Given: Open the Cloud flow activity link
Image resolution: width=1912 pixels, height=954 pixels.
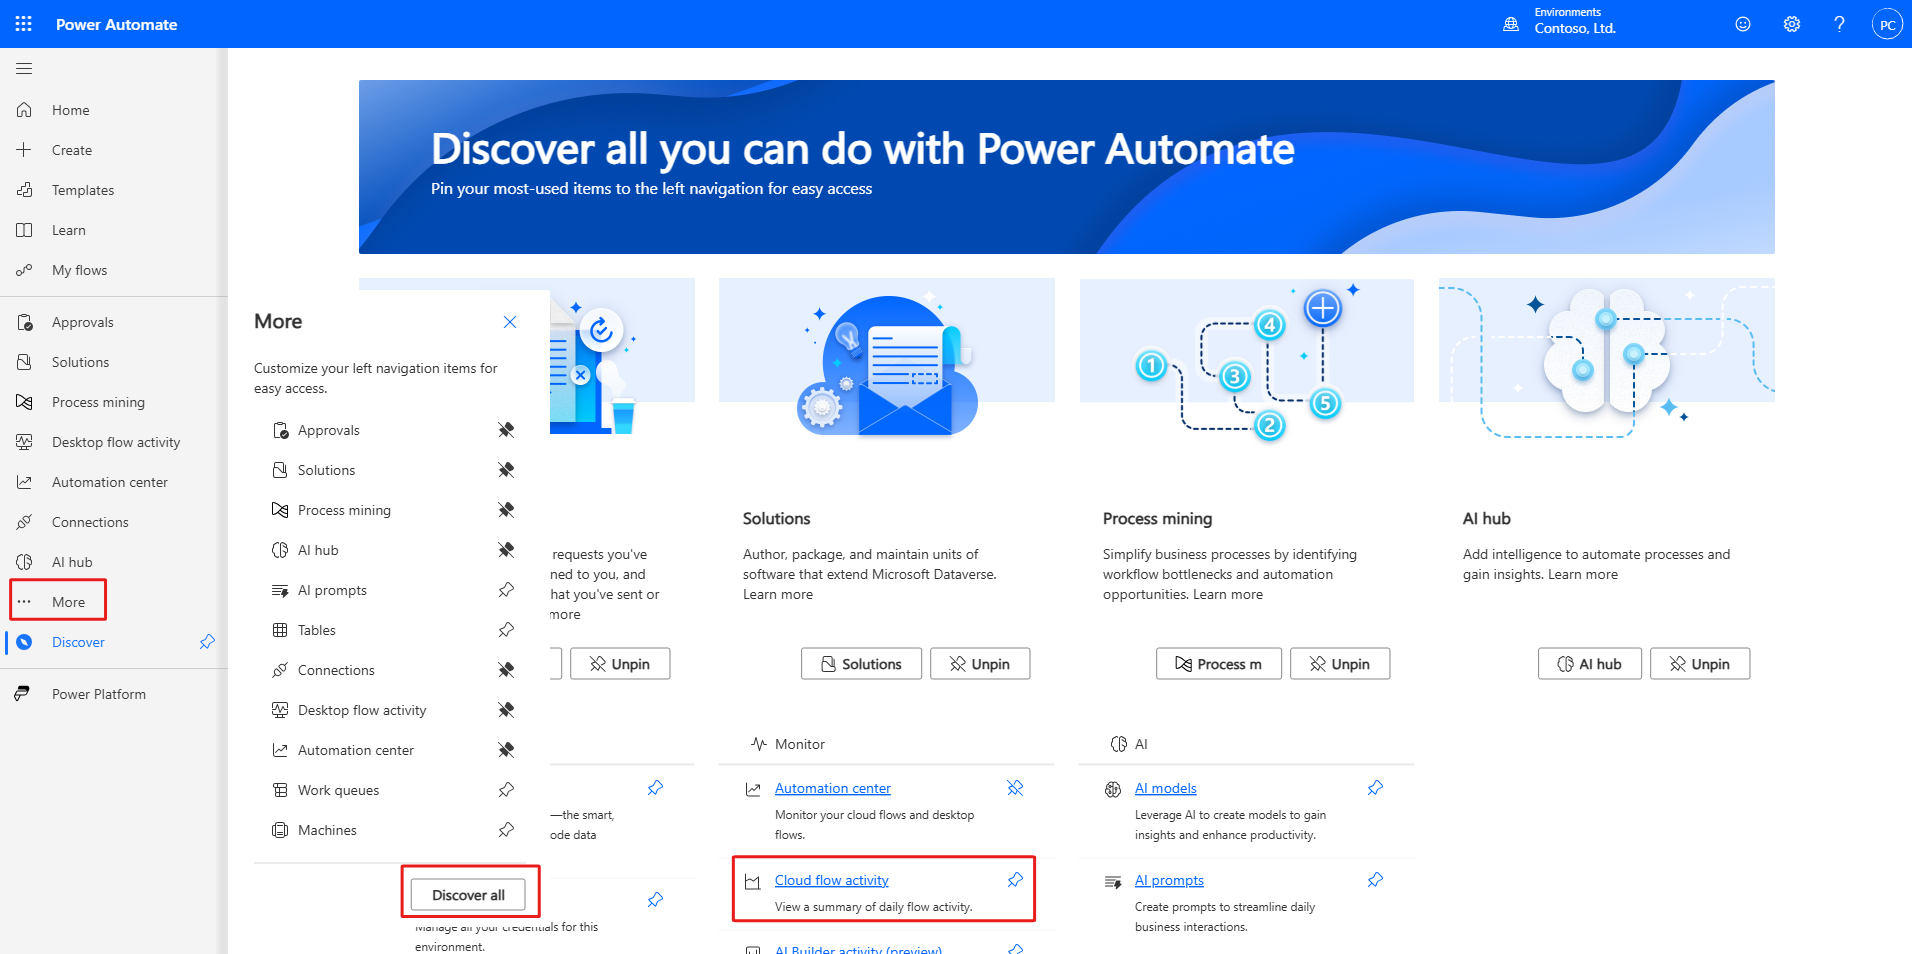Looking at the screenshot, I should 831,880.
